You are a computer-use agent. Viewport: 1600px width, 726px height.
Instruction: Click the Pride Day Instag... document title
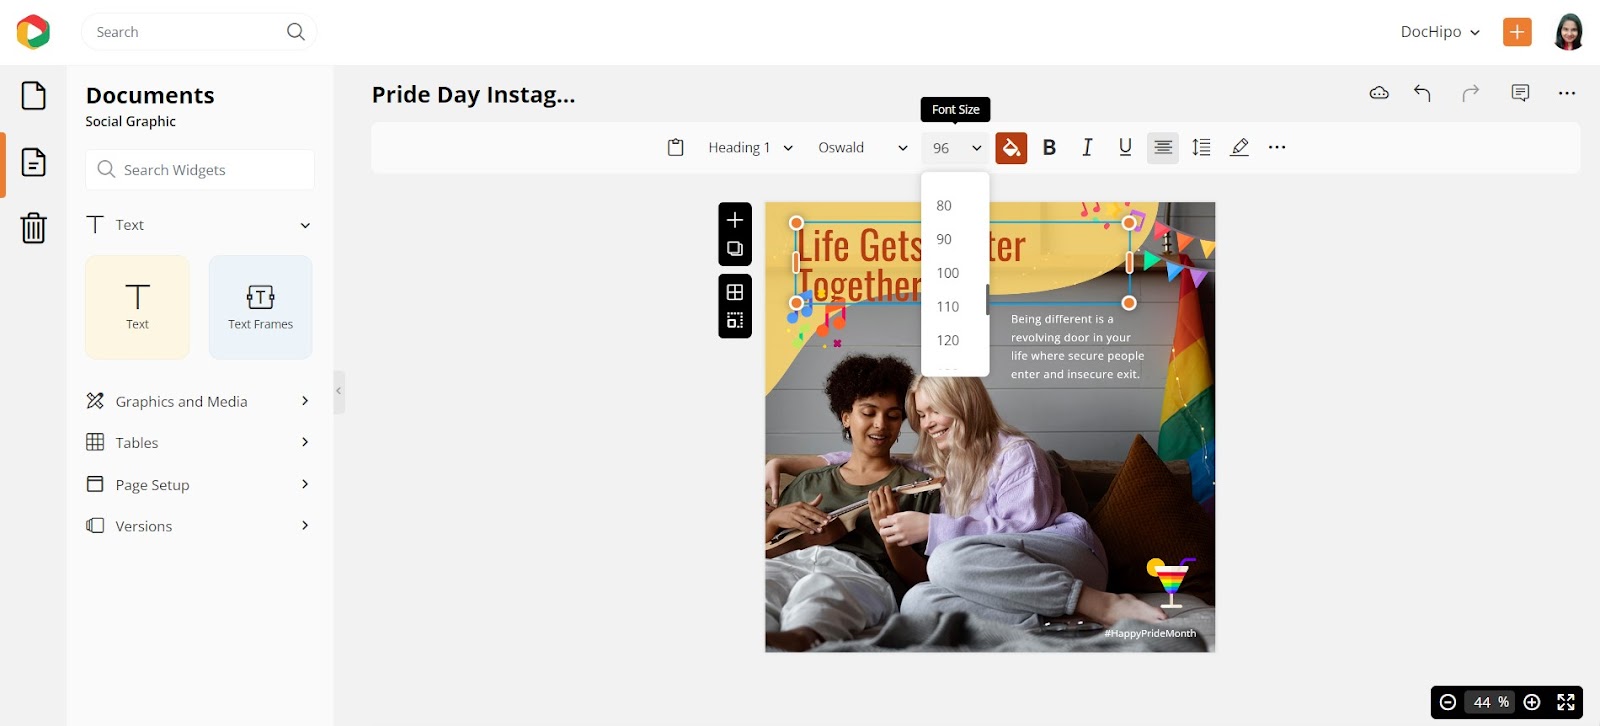[473, 94]
